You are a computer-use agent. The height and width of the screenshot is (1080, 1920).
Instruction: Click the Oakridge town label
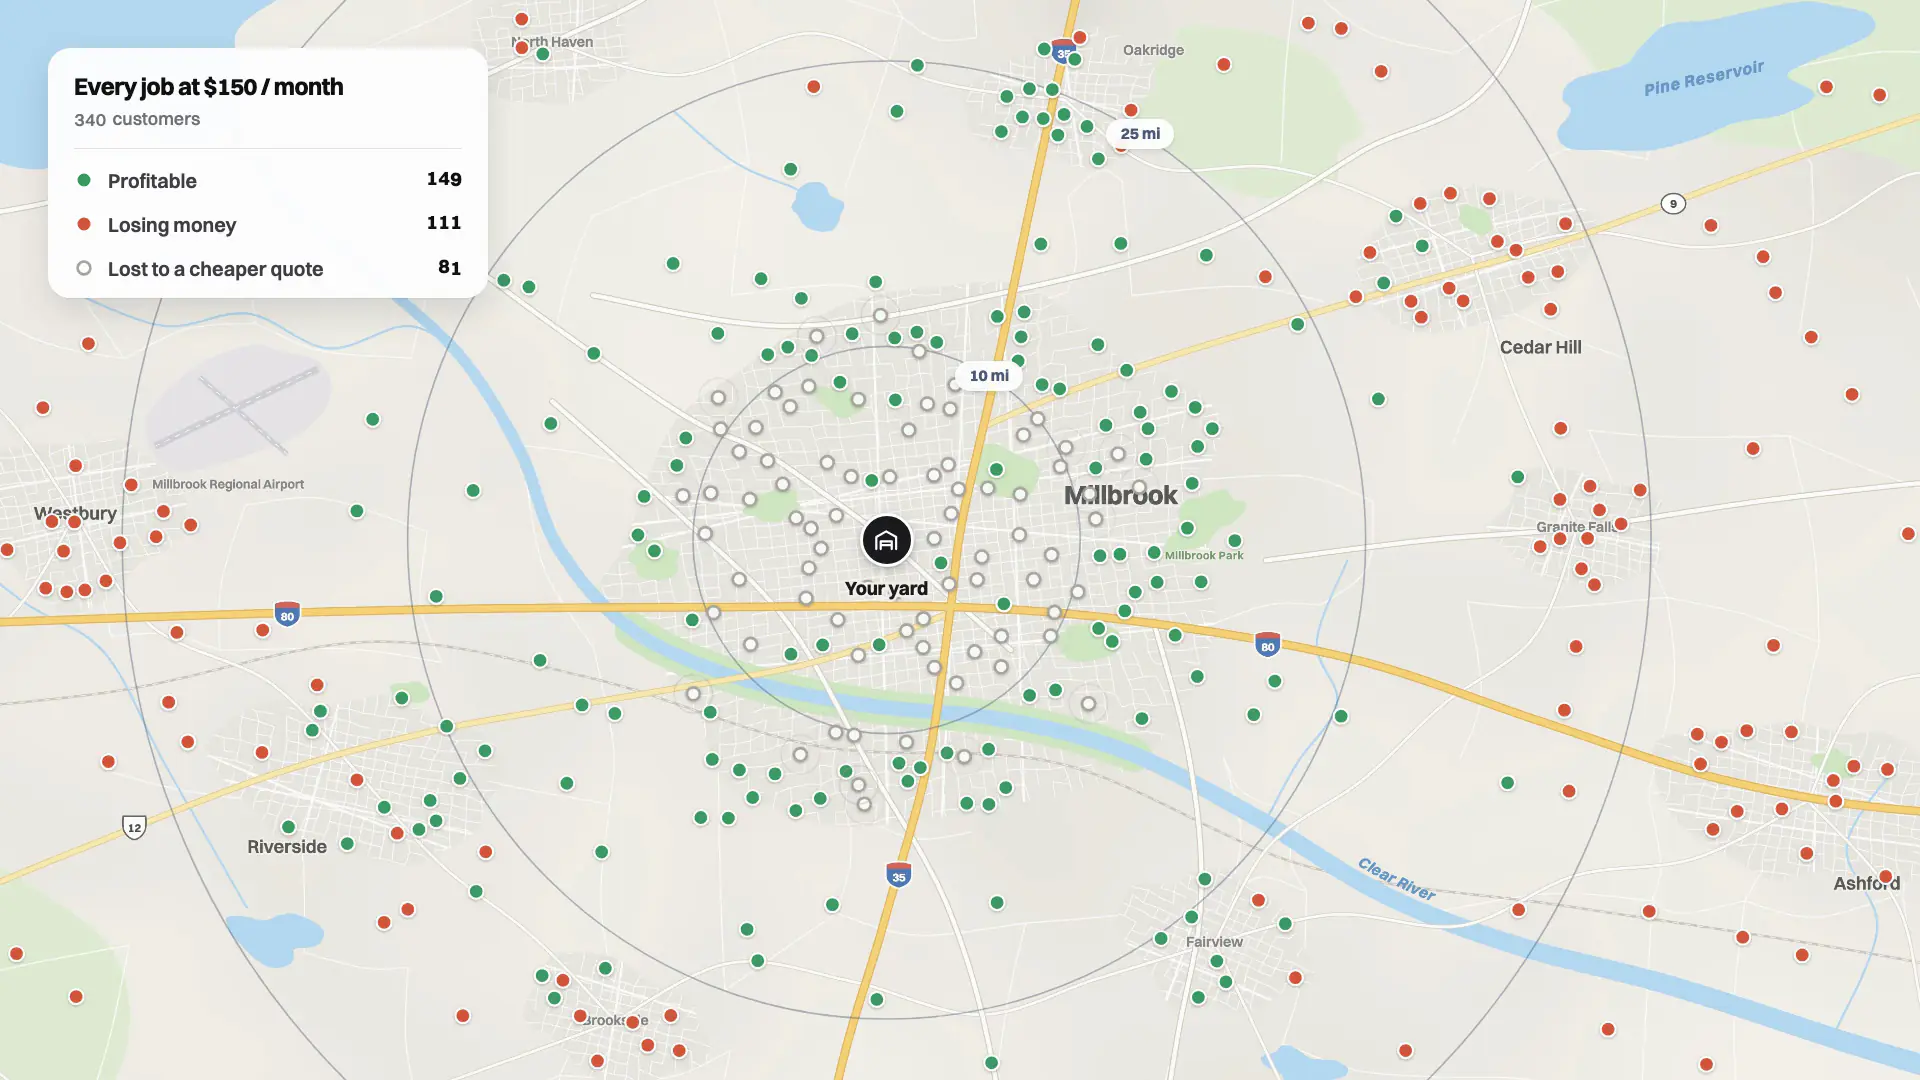click(1153, 50)
